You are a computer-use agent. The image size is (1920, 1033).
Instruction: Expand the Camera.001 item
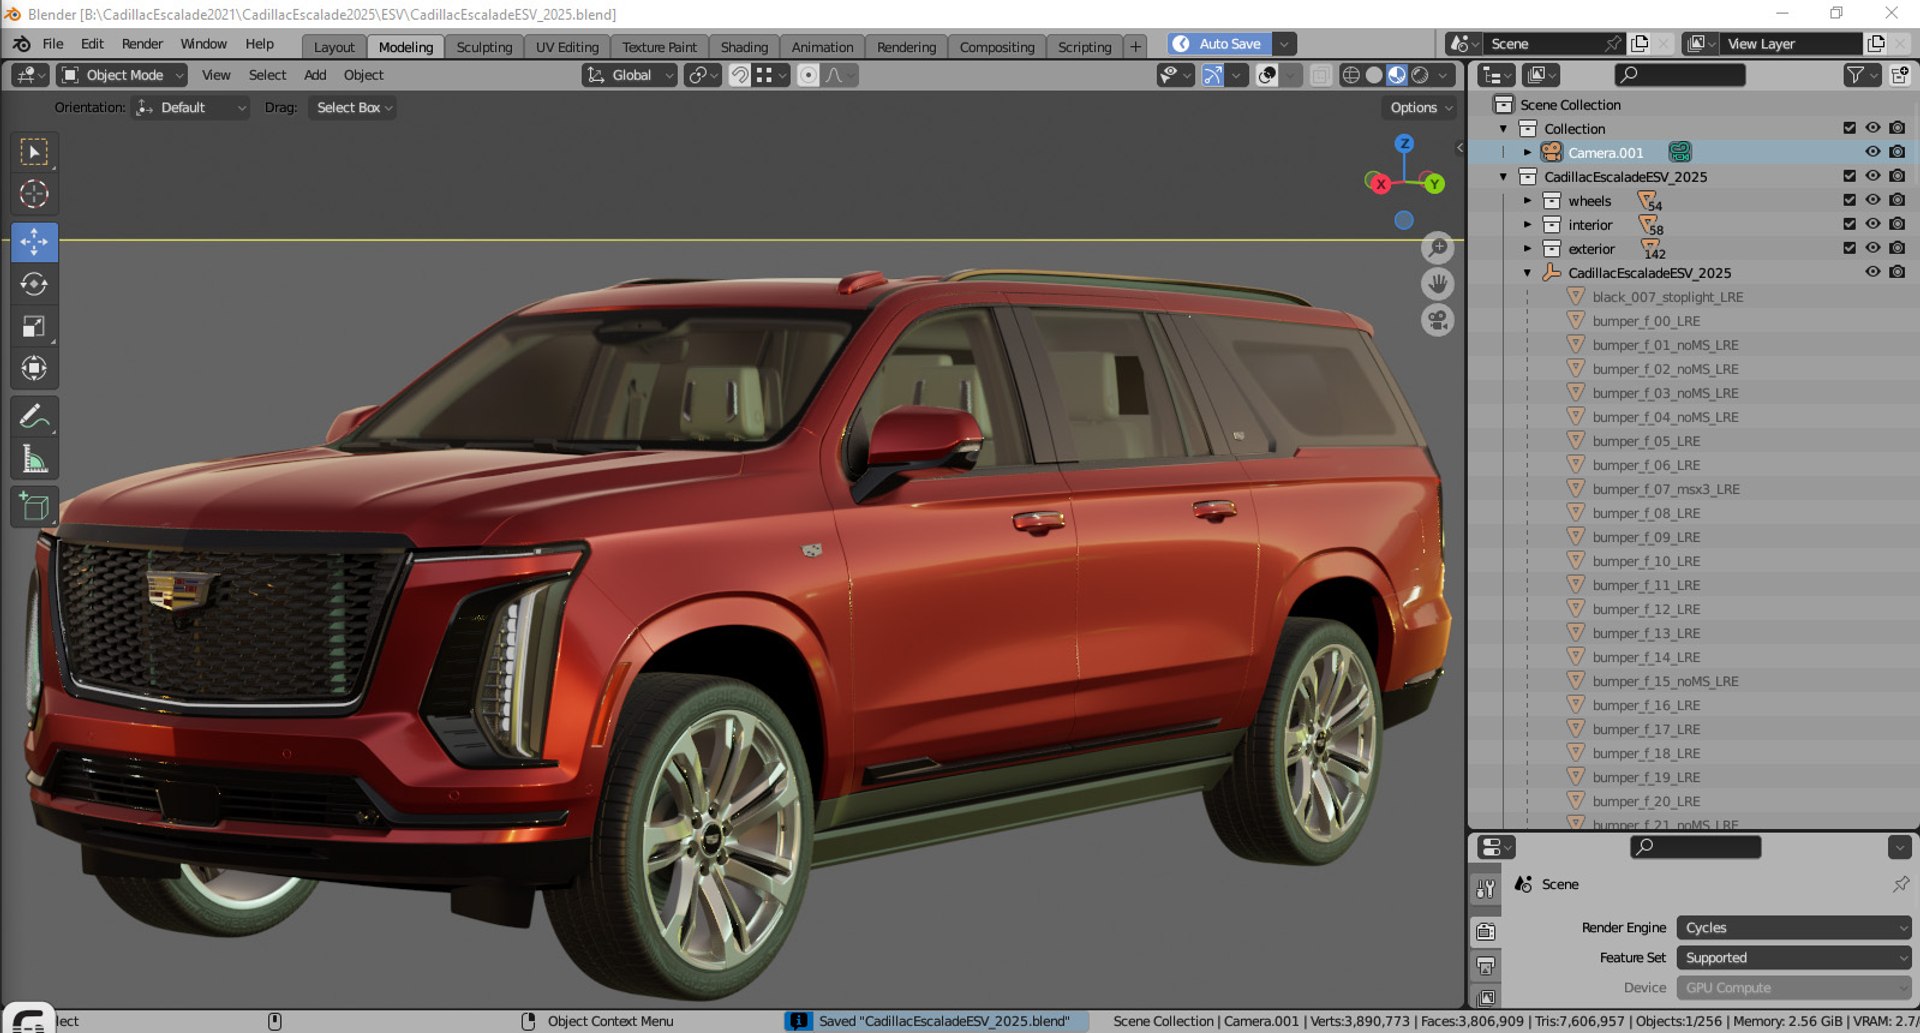pyautogui.click(x=1528, y=152)
